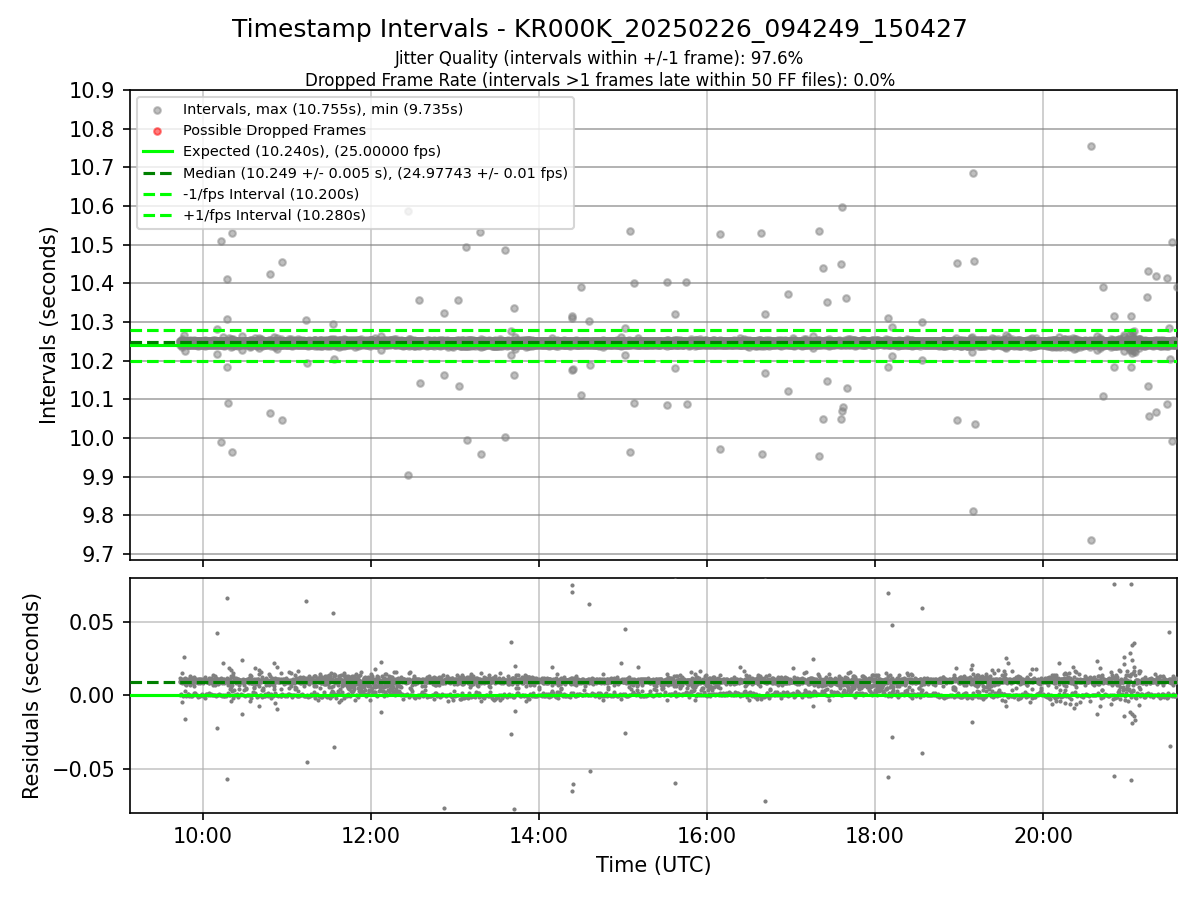Click the 'Time (UTC)' x-axis label

pos(653,865)
